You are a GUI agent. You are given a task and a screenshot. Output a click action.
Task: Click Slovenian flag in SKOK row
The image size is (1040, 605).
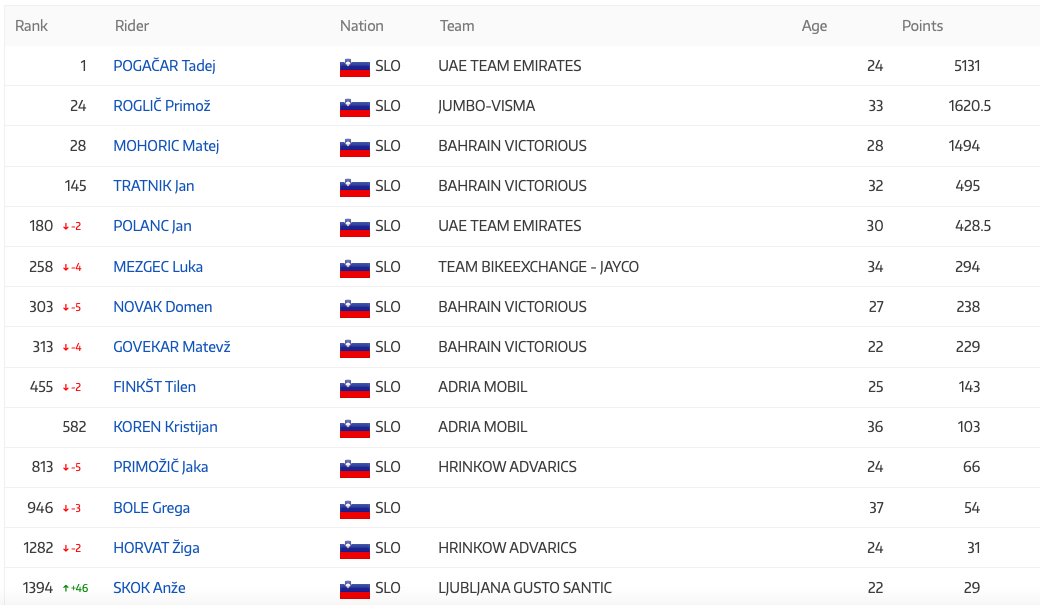[355, 589]
